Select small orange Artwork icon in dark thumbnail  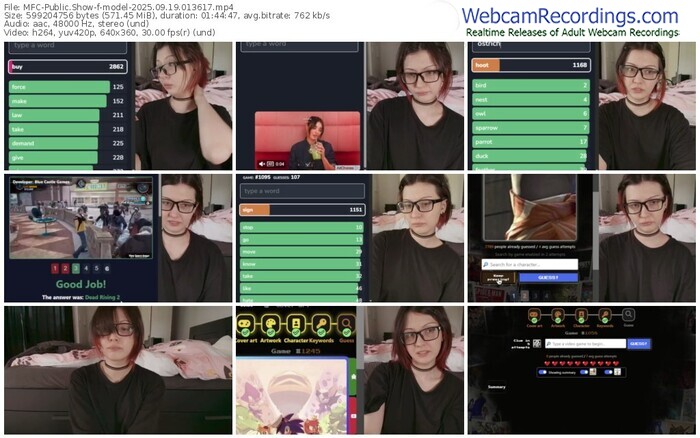(557, 316)
